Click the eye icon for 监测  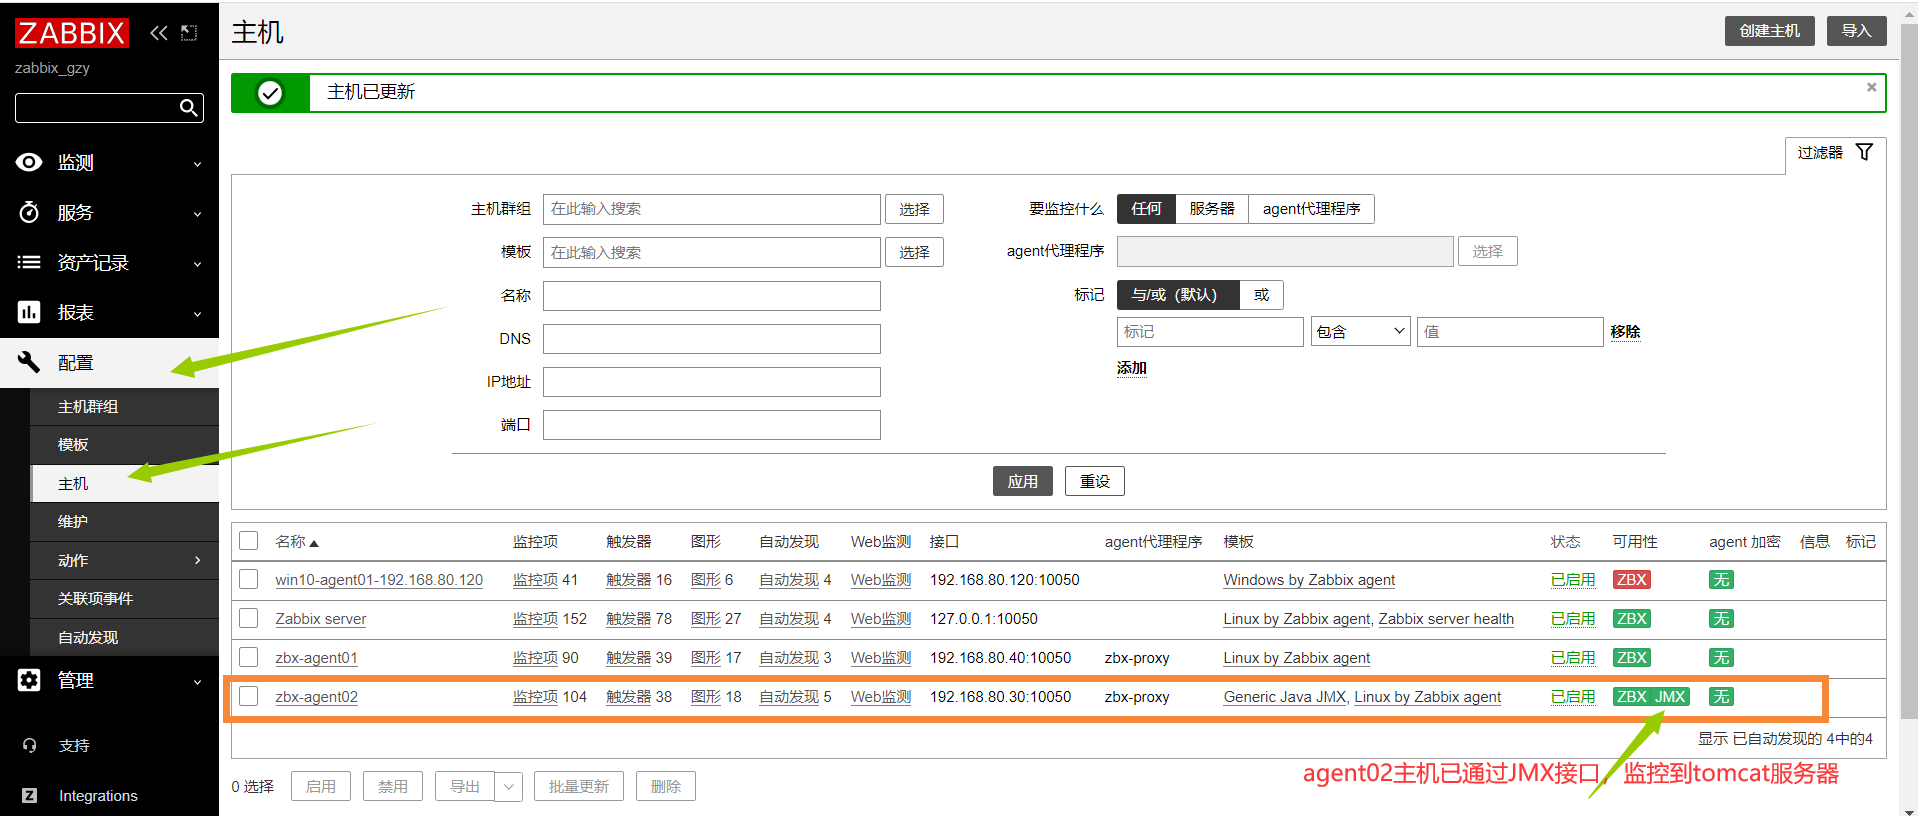pos(29,162)
